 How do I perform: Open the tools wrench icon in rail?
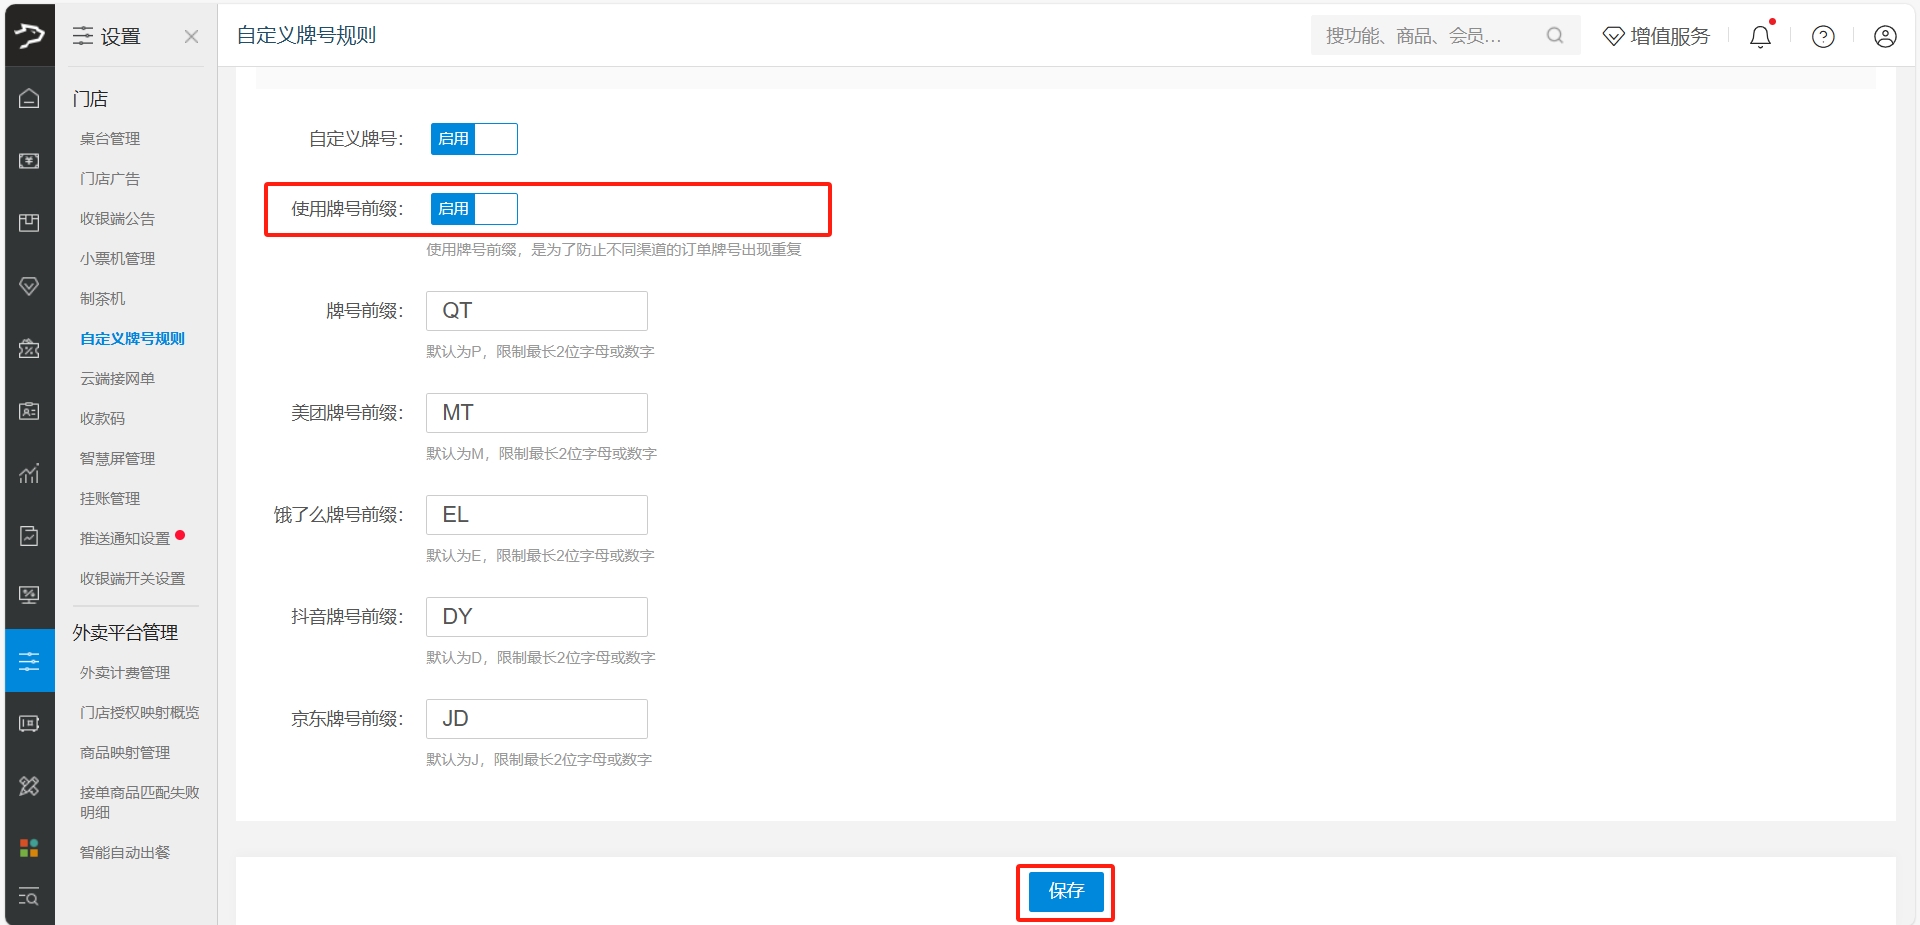29,786
